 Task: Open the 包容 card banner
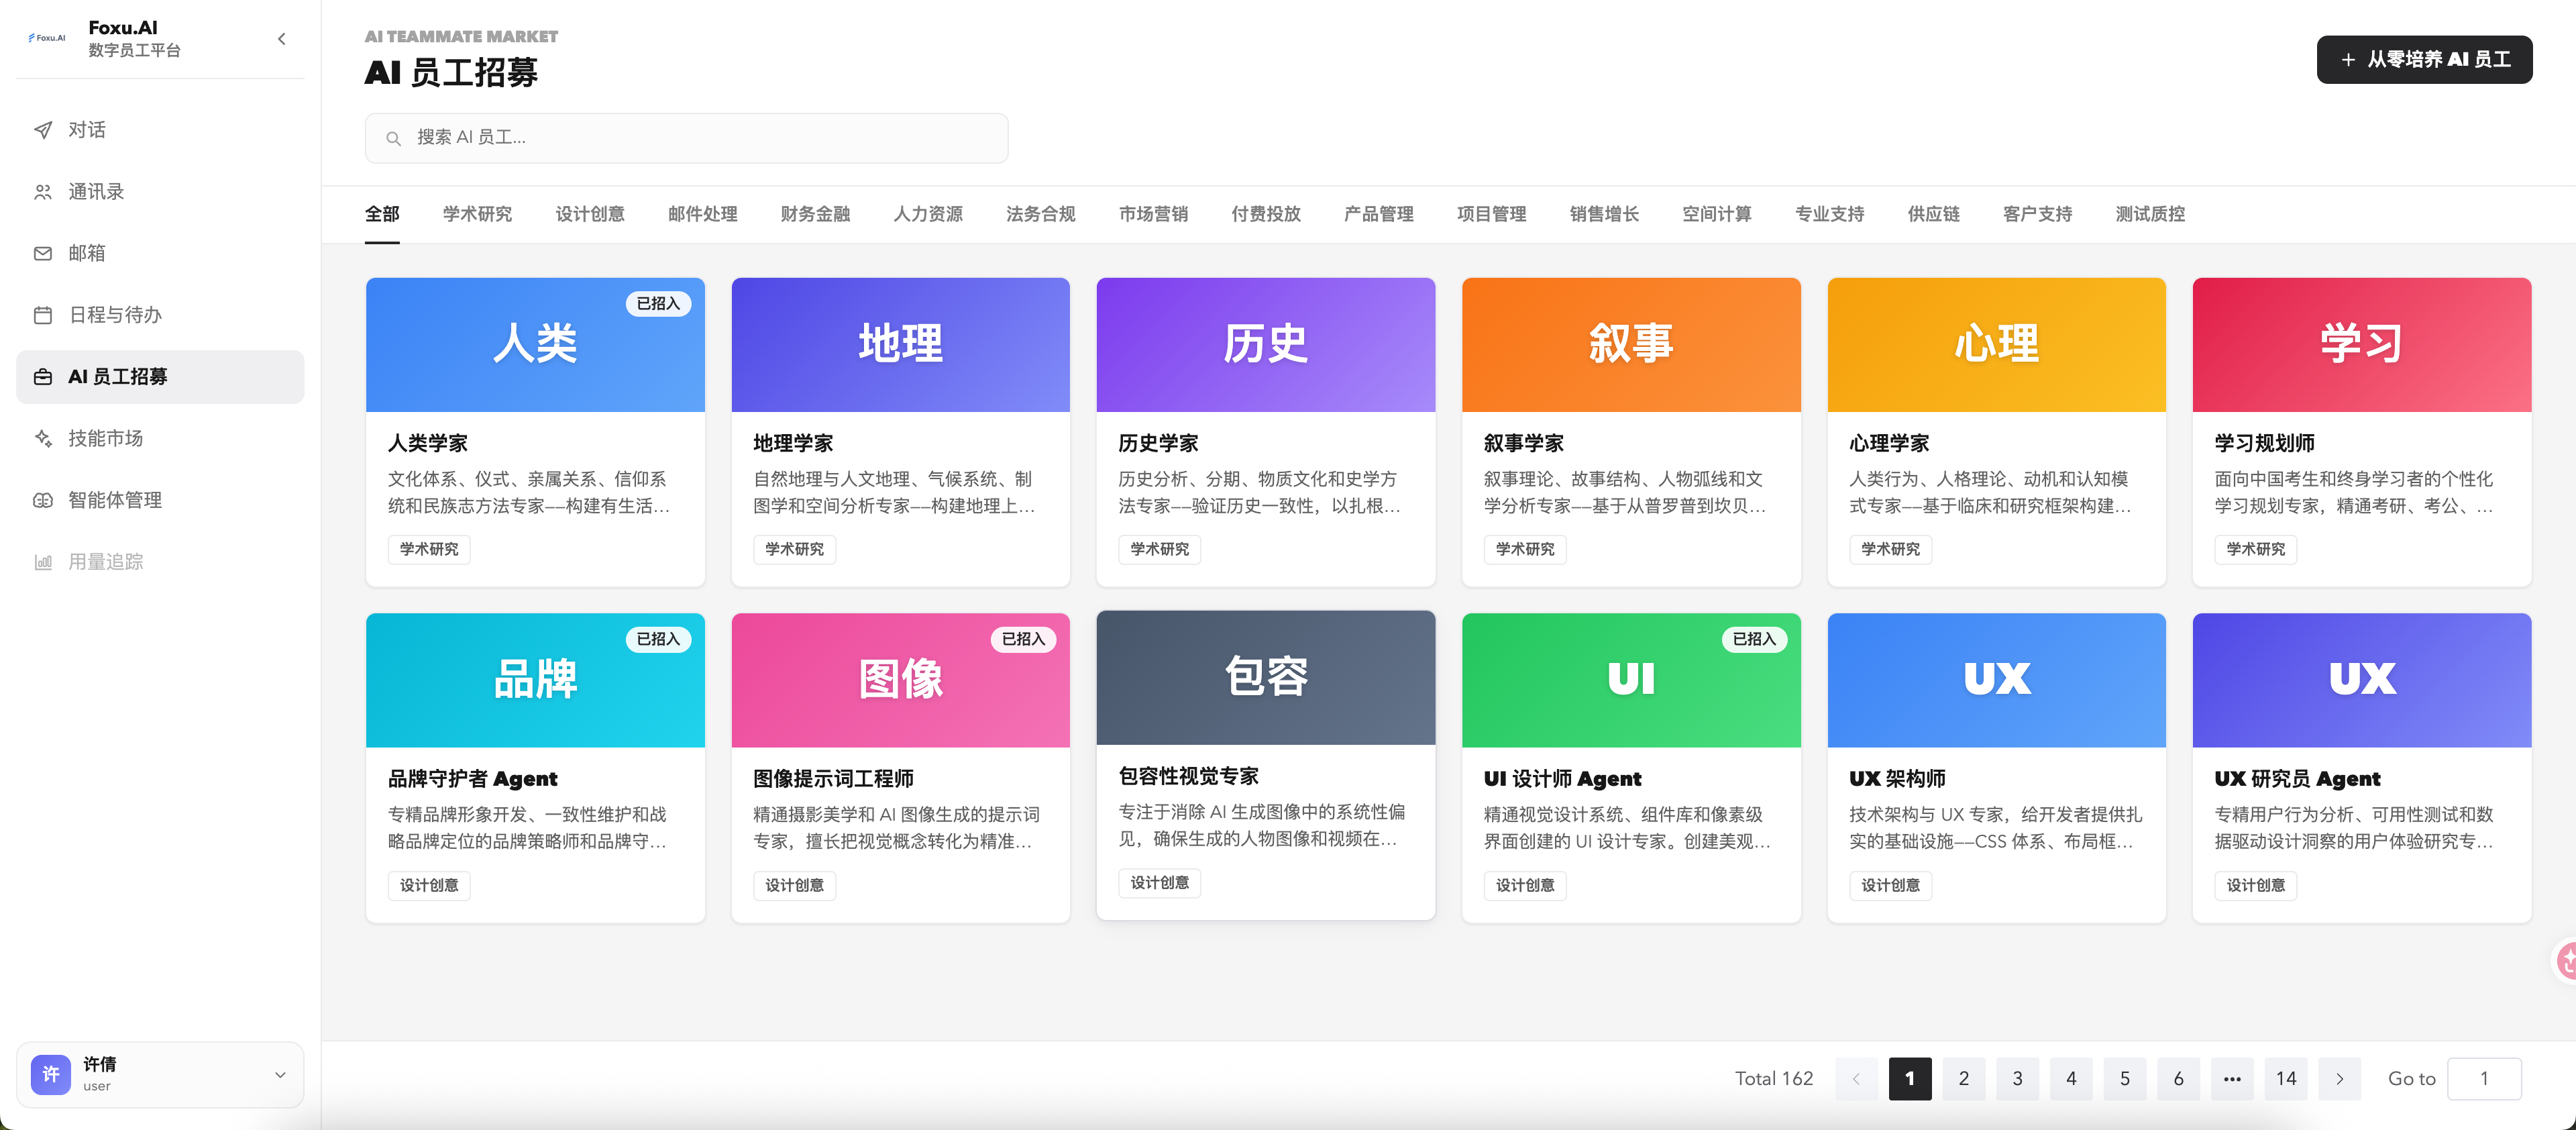pos(1266,677)
